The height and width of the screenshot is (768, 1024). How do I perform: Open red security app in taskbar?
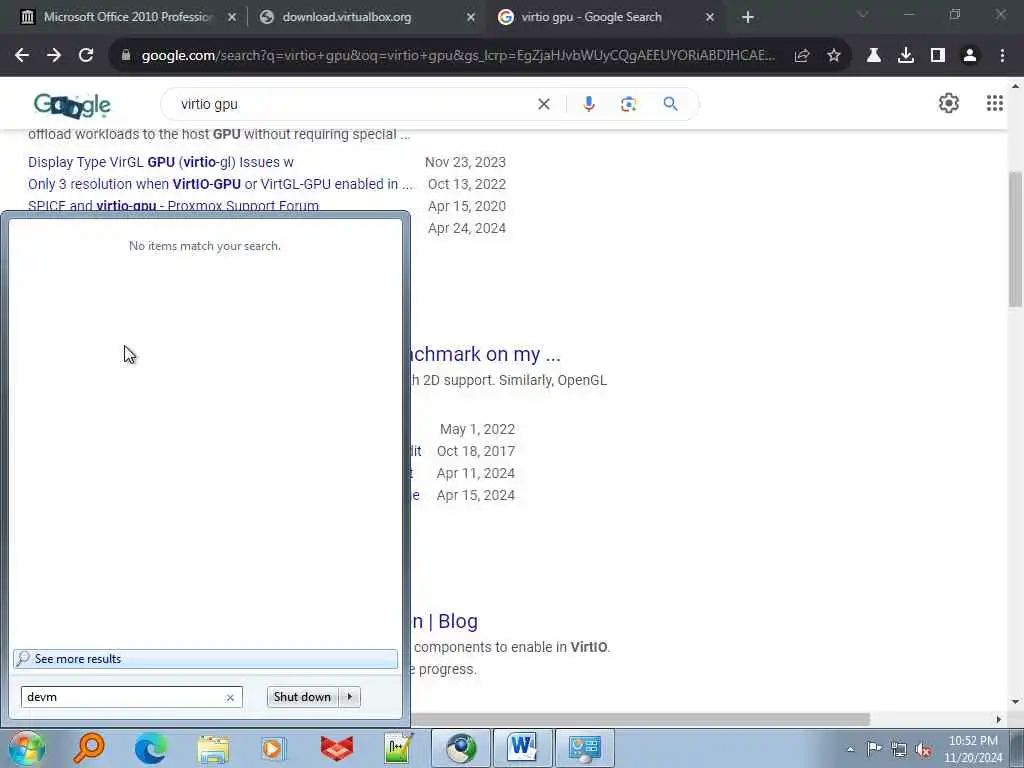click(x=336, y=748)
